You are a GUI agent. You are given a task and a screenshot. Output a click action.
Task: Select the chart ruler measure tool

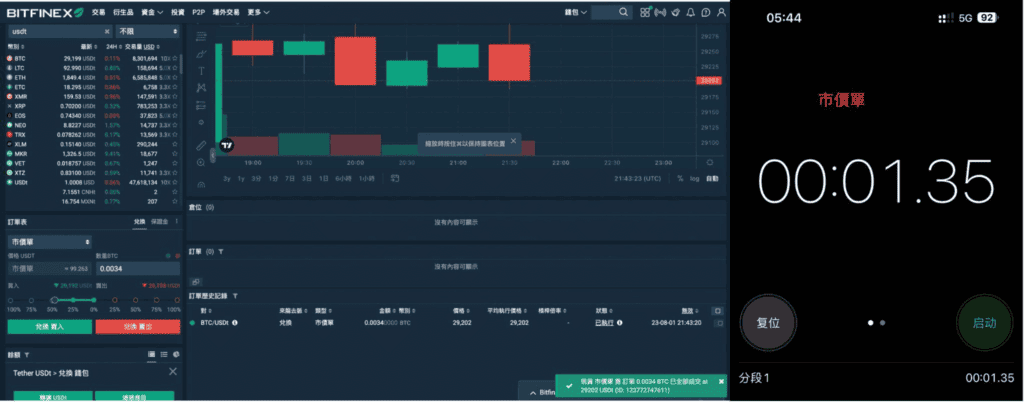pos(201,145)
